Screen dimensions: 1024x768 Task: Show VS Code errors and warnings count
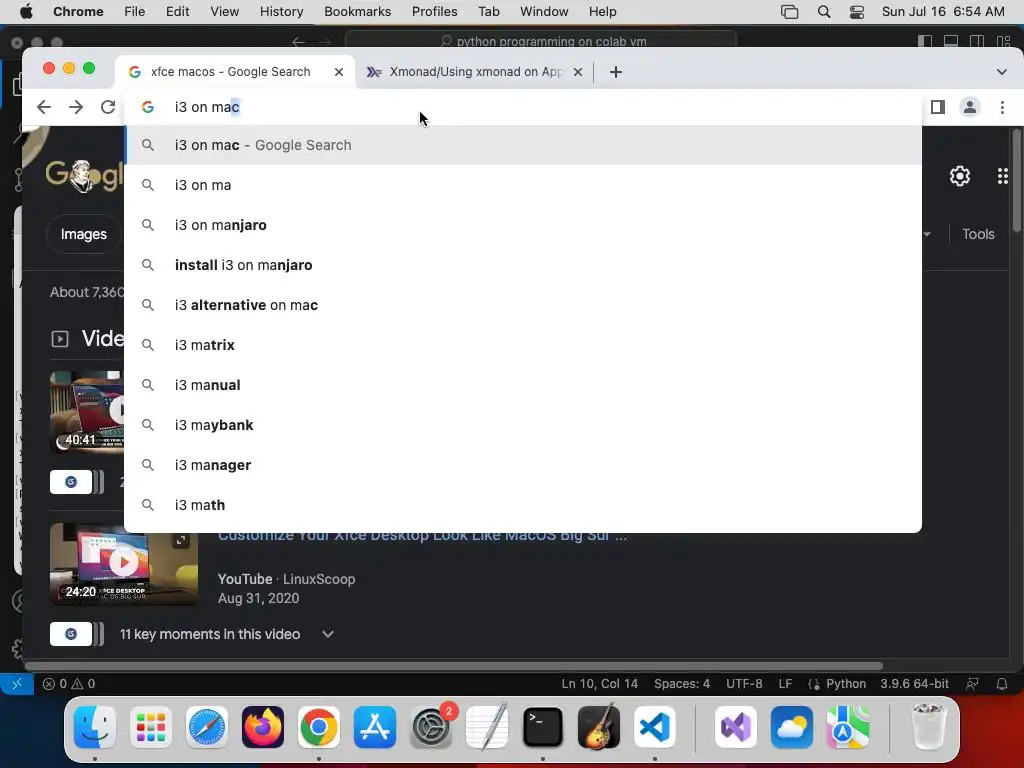[x=69, y=684]
